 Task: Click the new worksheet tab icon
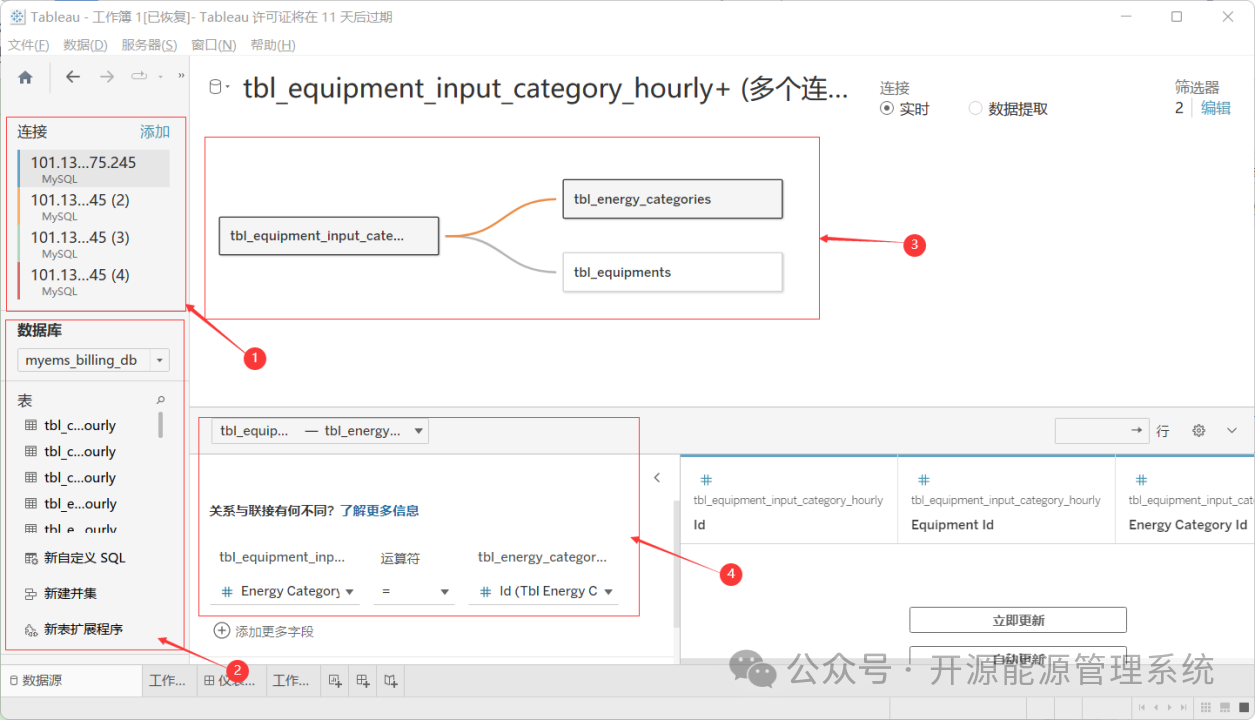tap(336, 681)
